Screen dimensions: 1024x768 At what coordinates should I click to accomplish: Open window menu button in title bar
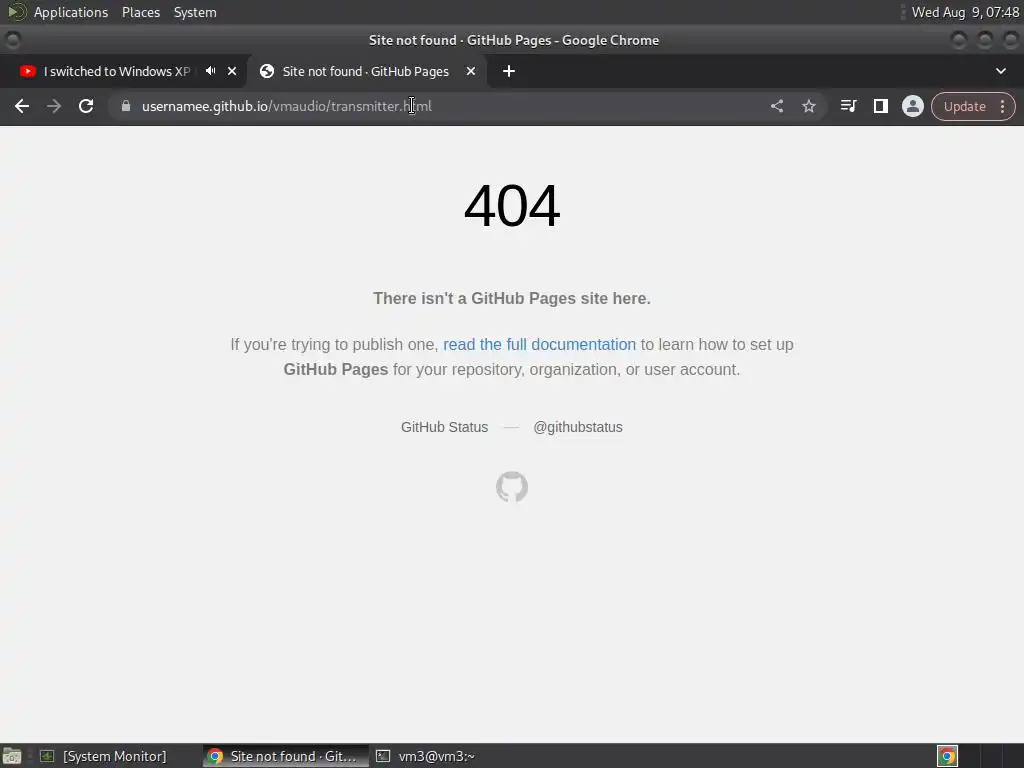pyautogui.click(x=12, y=40)
